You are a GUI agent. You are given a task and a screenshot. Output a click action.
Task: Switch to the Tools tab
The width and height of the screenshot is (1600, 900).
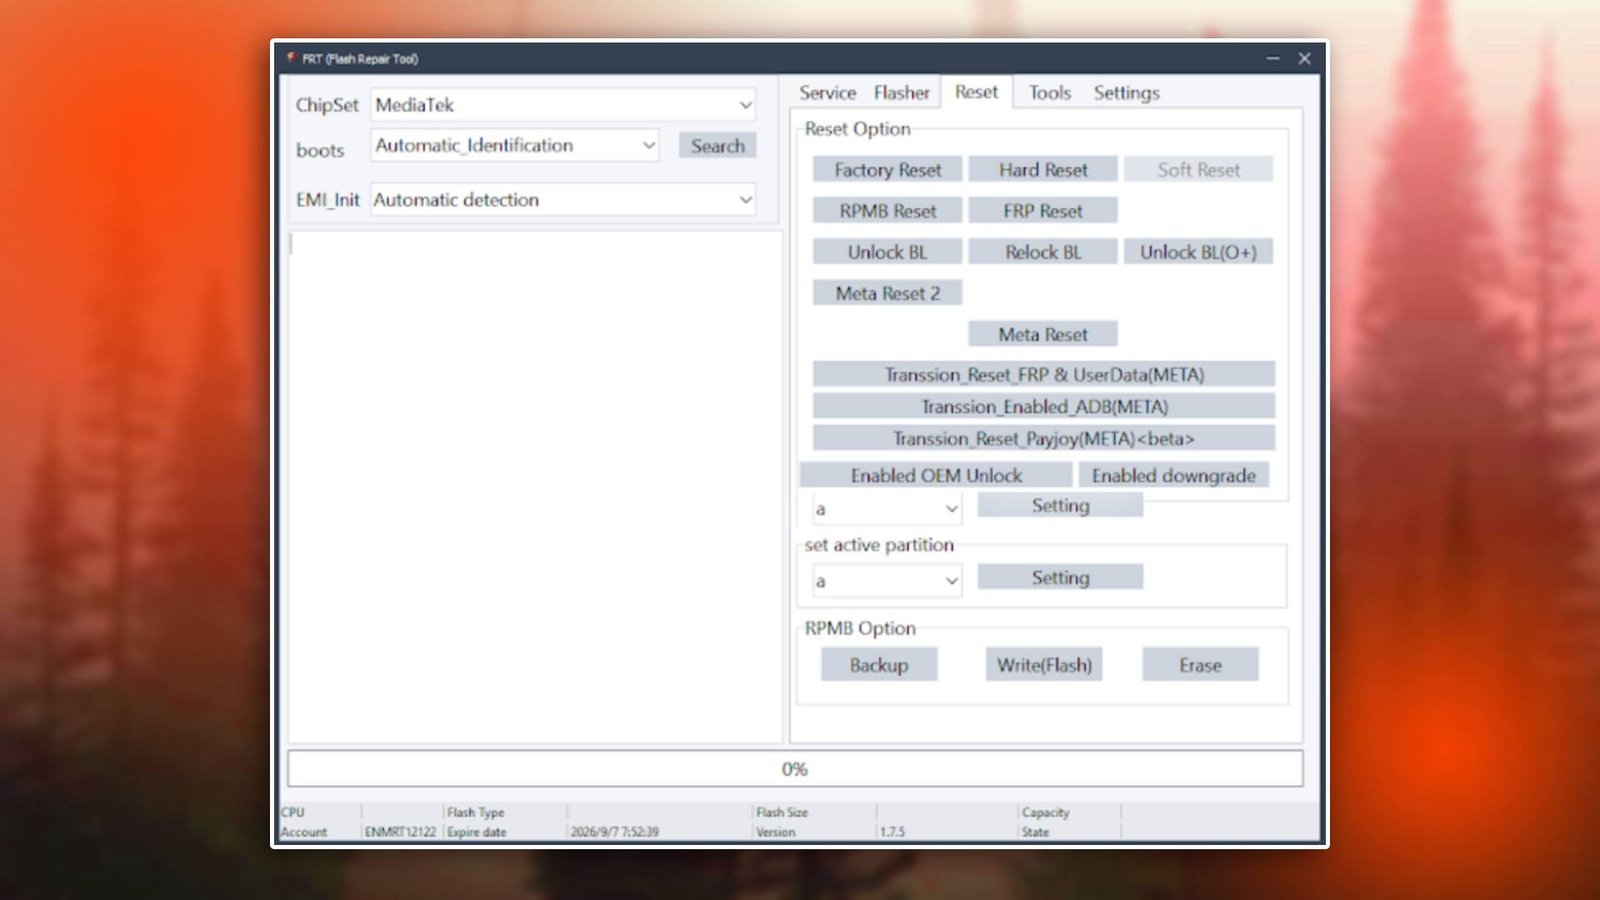(1049, 92)
